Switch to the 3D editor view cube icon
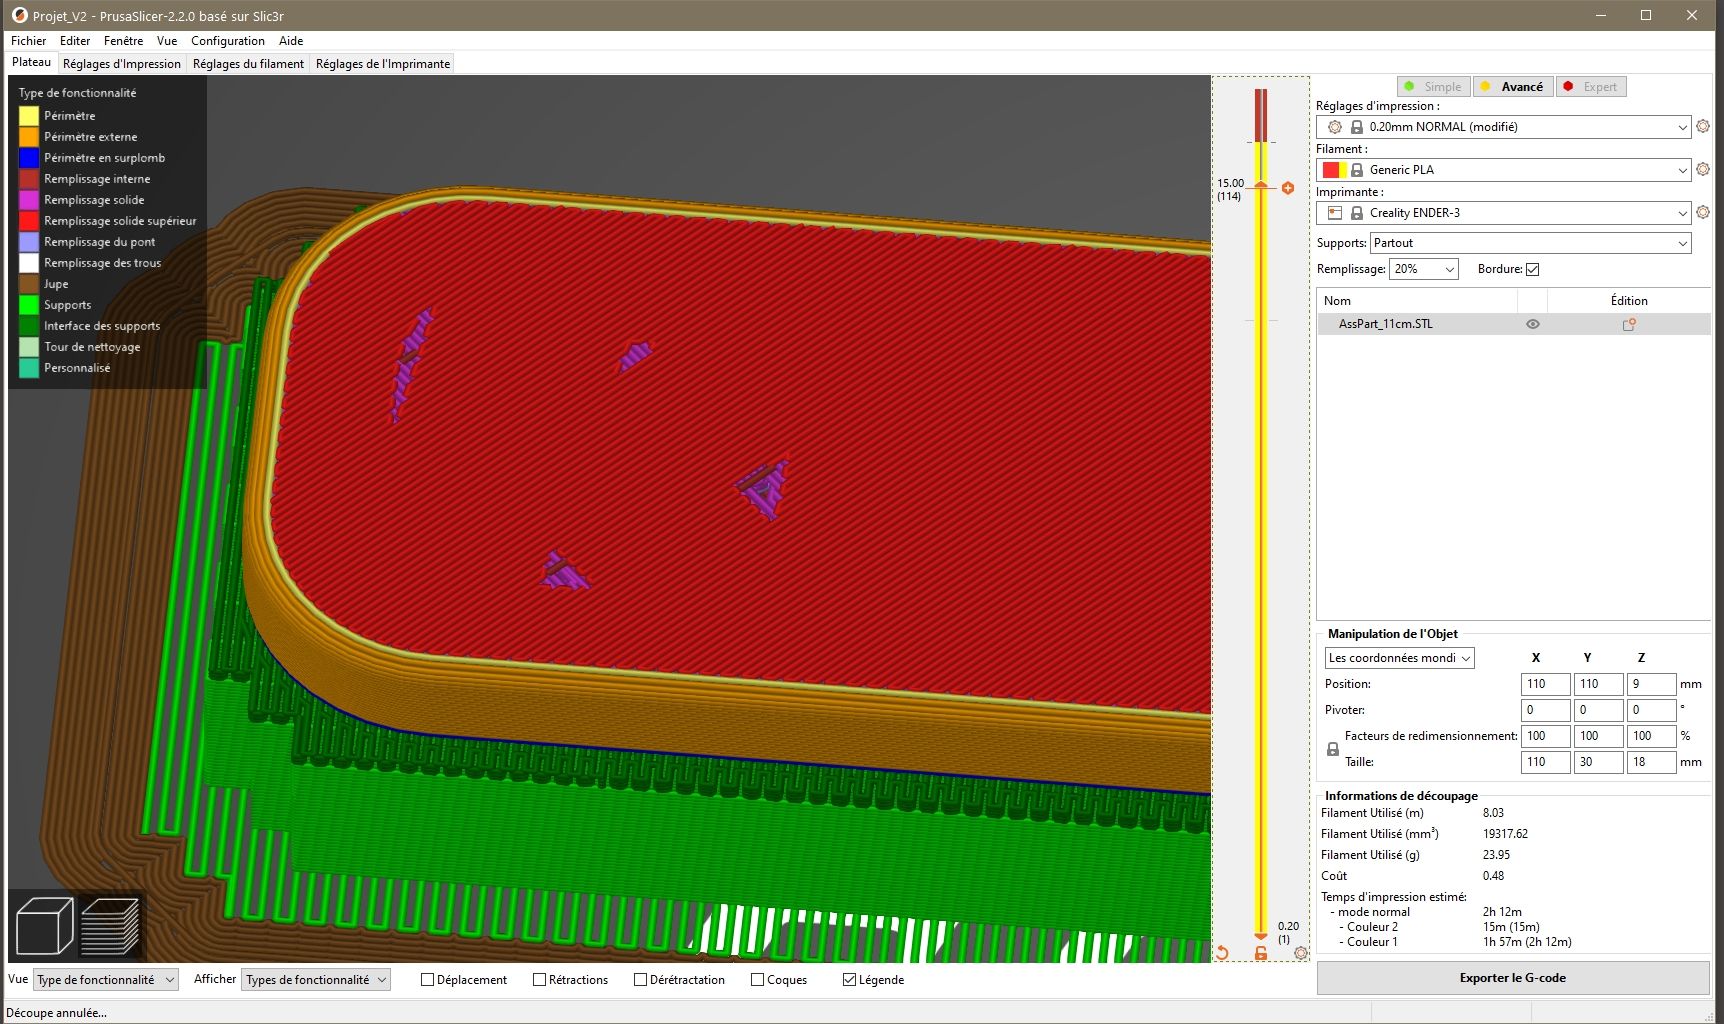This screenshot has height=1024, width=1724. 44,925
